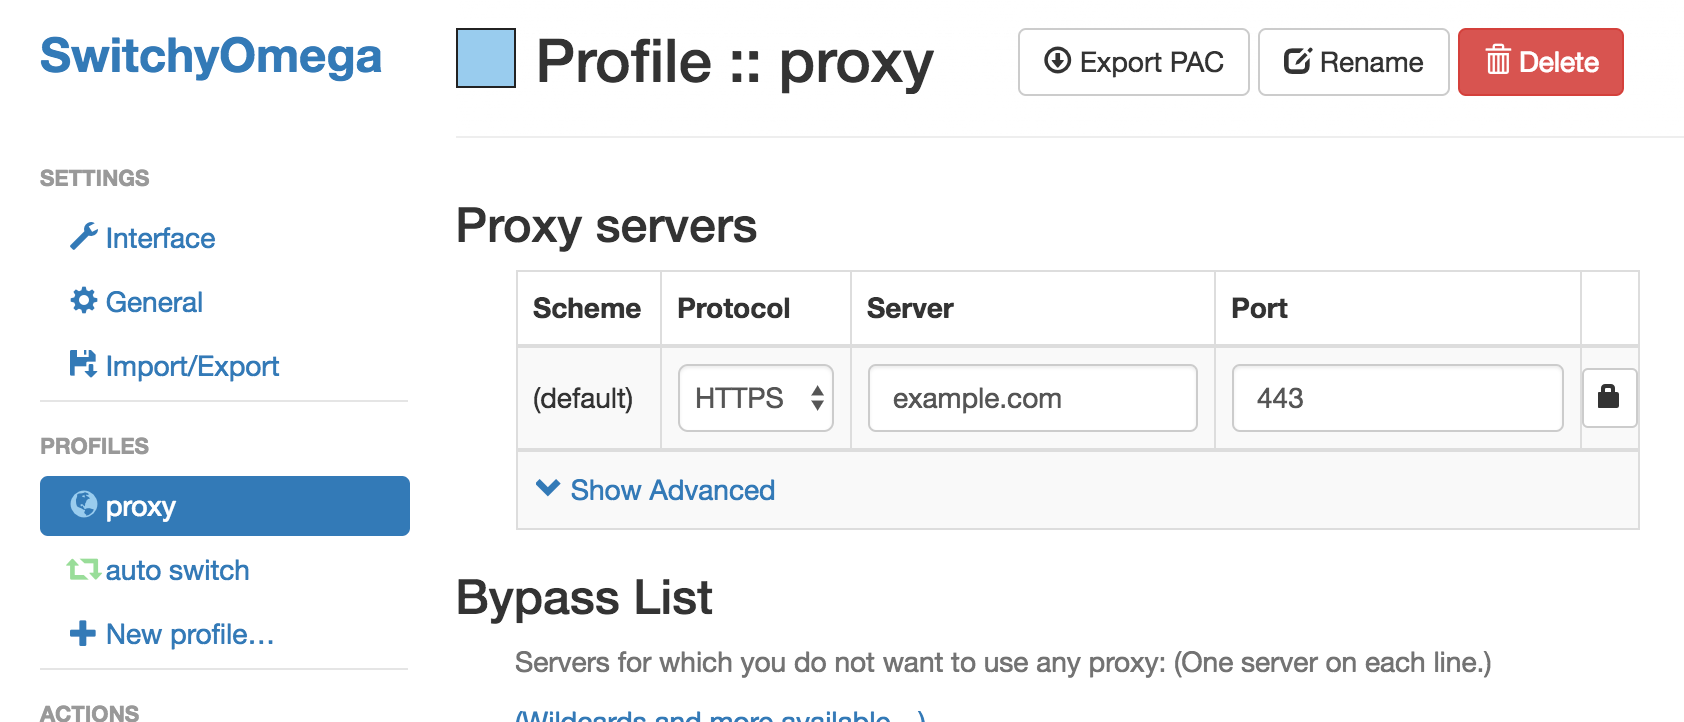
Task: Delete the proxy profile
Action: point(1541,62)
